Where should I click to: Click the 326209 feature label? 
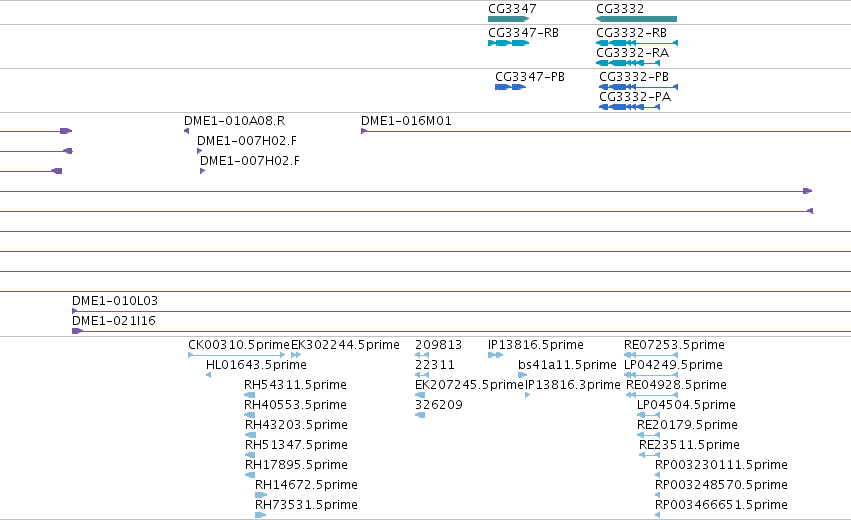(439, 404)
